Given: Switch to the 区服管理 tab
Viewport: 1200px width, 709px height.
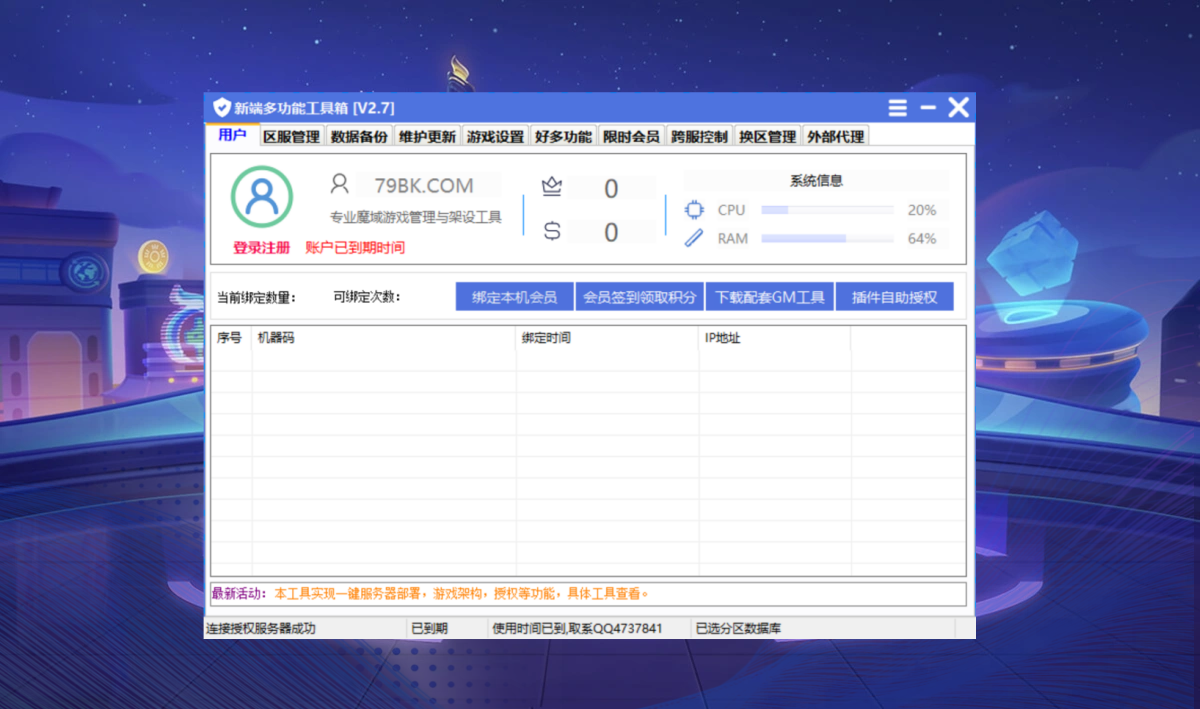Looking at the screenshot, I should (x=291, y=135).
